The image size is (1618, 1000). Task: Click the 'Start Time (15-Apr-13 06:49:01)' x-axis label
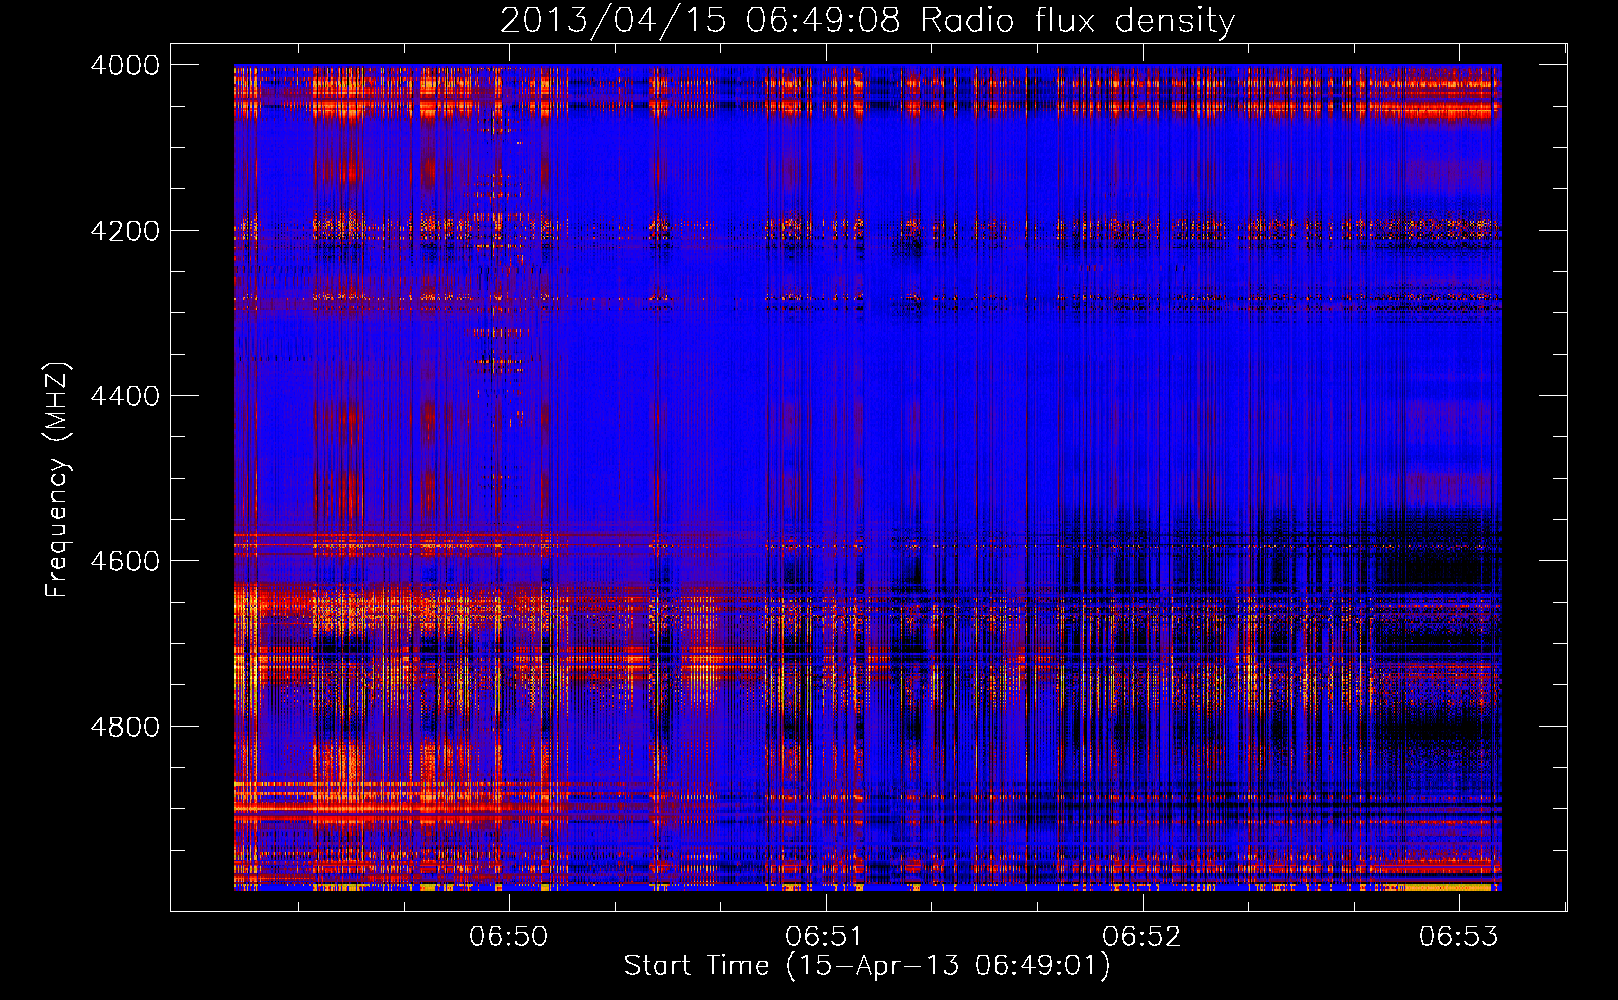click(x=867, y=966)
